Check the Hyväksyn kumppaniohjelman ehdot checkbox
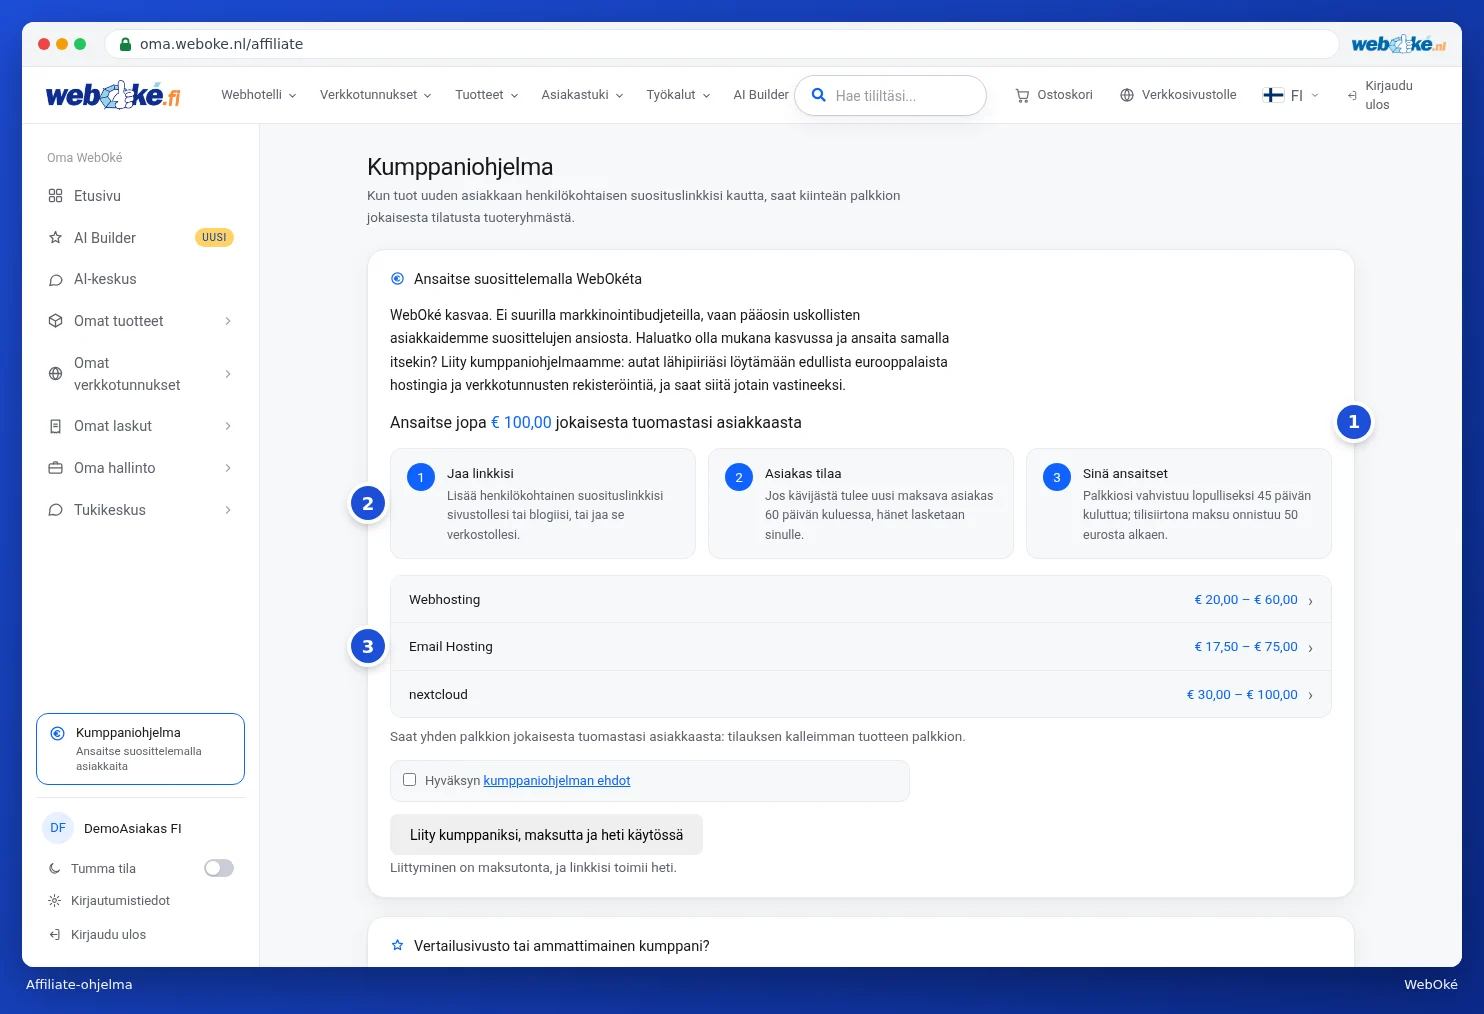Viewport: 1484px width, 1014px height. [409, 780]
